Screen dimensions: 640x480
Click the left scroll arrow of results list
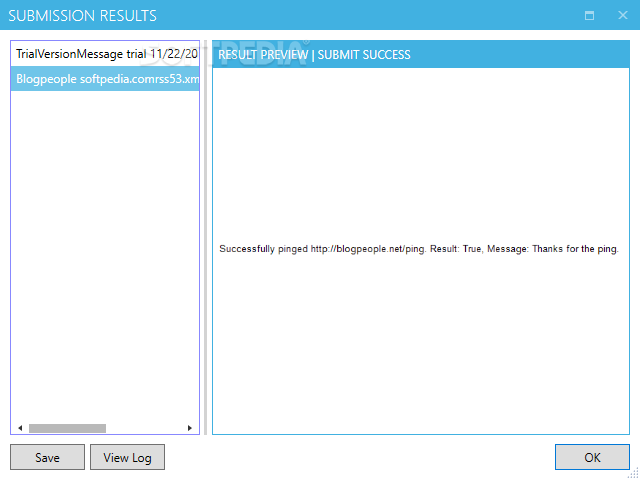click(20, 428)
